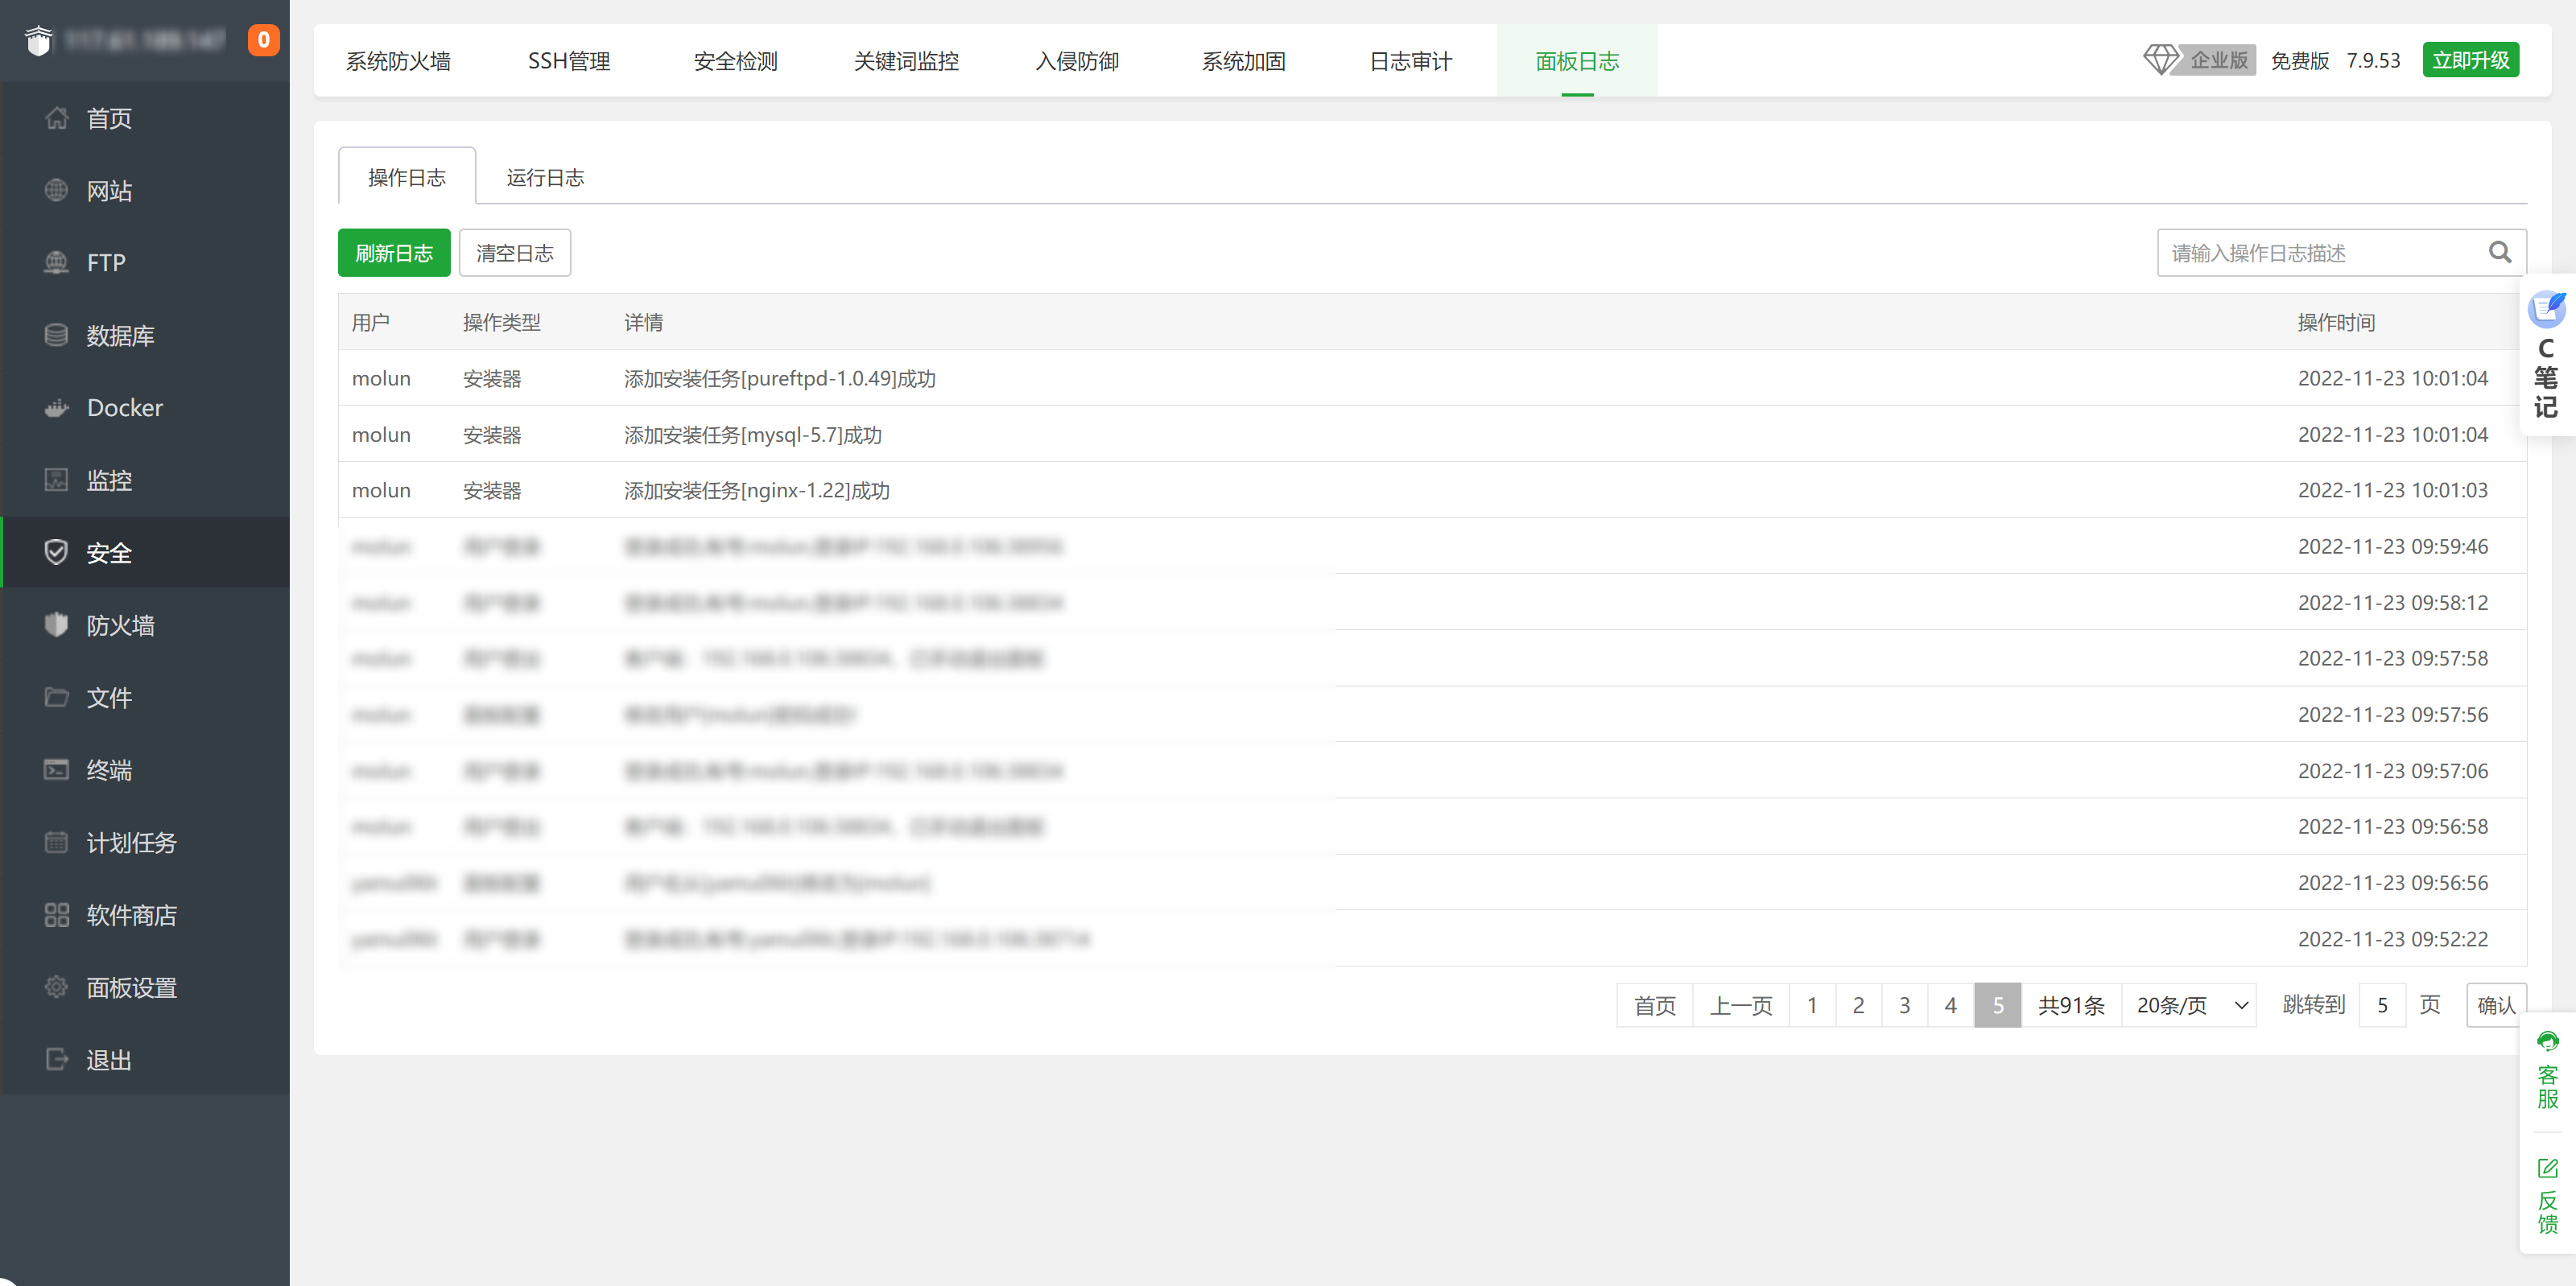Select the 面板日志 tab
Image resolution: width=2576 pixels, height=1286 pixels.
[1577, 61]
